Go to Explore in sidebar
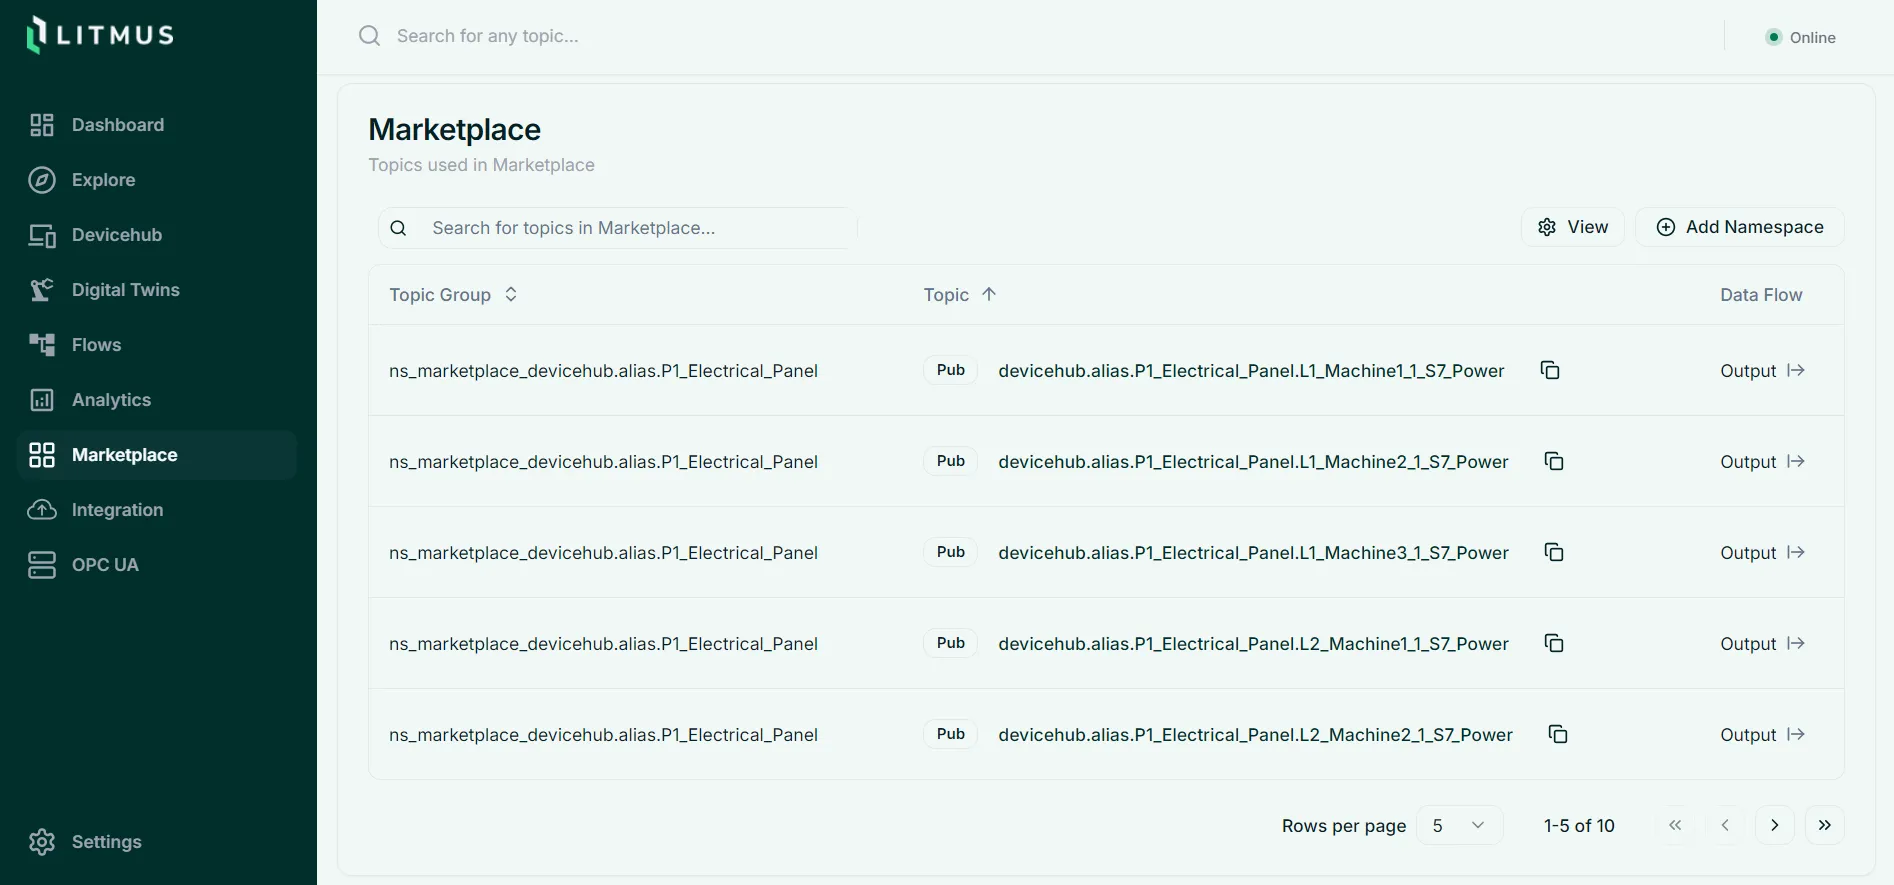 [x=157, y=180]
